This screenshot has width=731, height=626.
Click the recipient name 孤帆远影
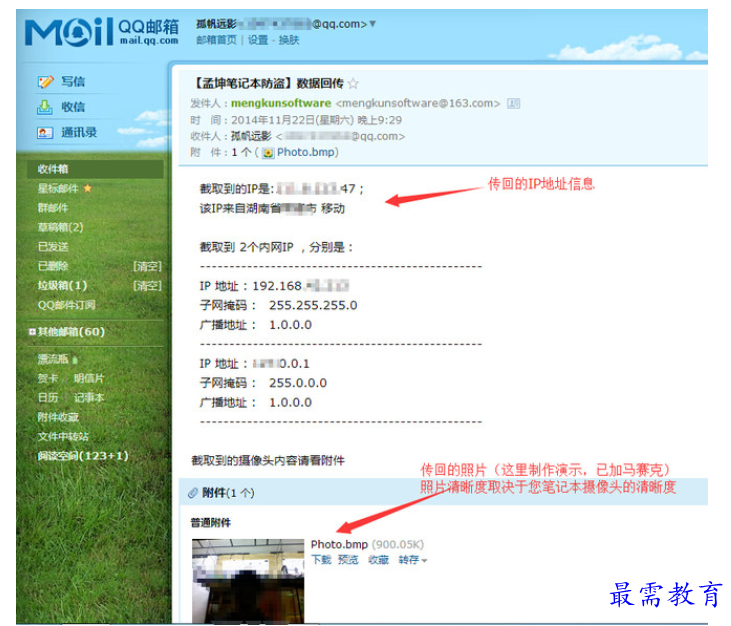pos(251,137)
